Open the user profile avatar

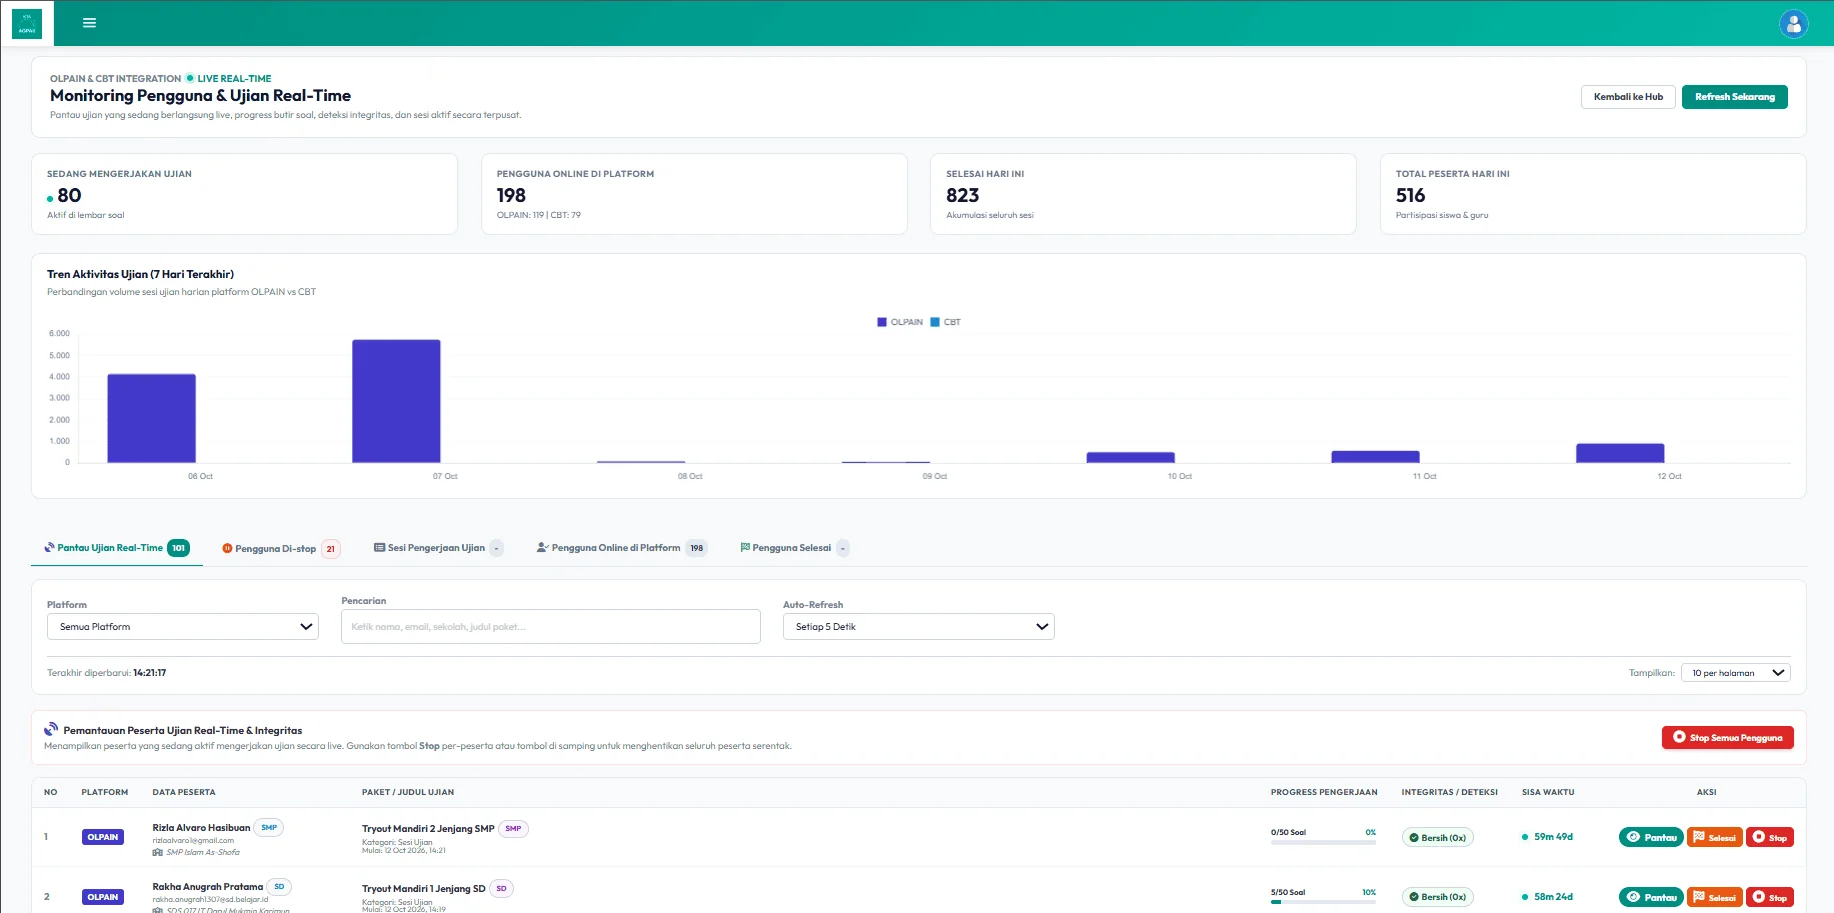(x=1793, y=23)
